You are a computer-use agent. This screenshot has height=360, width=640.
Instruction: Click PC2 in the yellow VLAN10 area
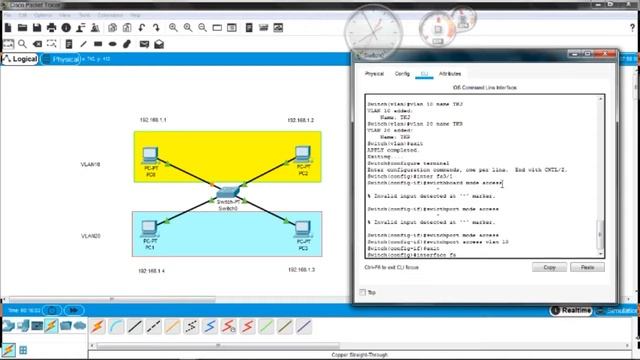click(303, 155)
